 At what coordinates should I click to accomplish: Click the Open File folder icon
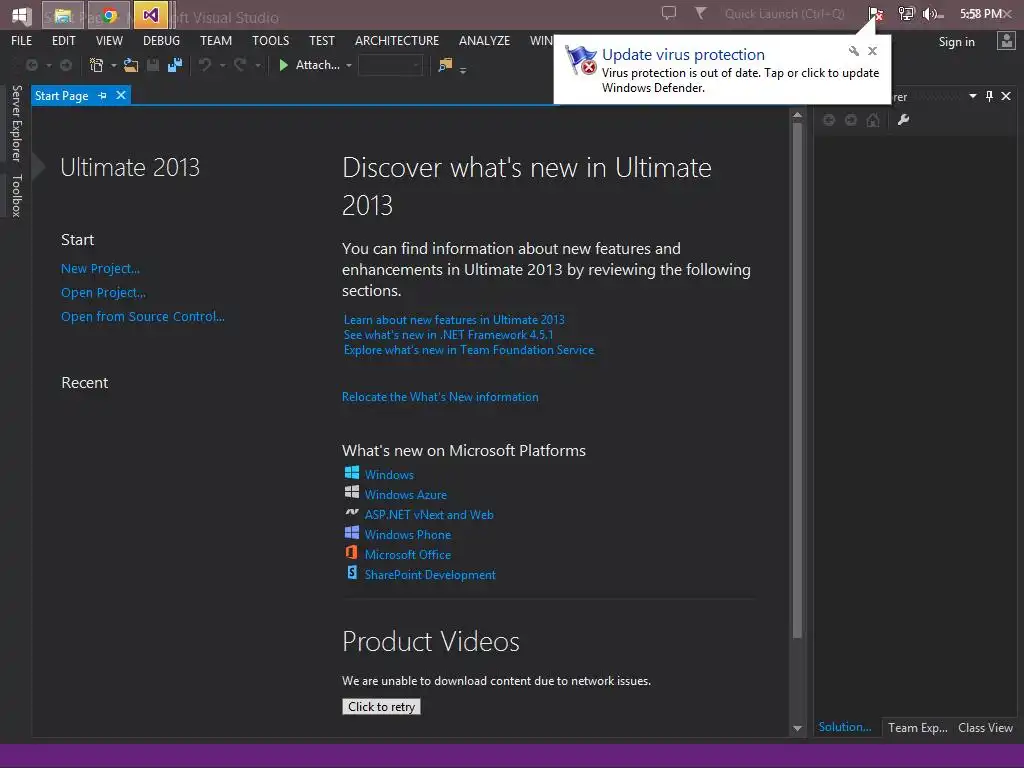coord(131,65)
